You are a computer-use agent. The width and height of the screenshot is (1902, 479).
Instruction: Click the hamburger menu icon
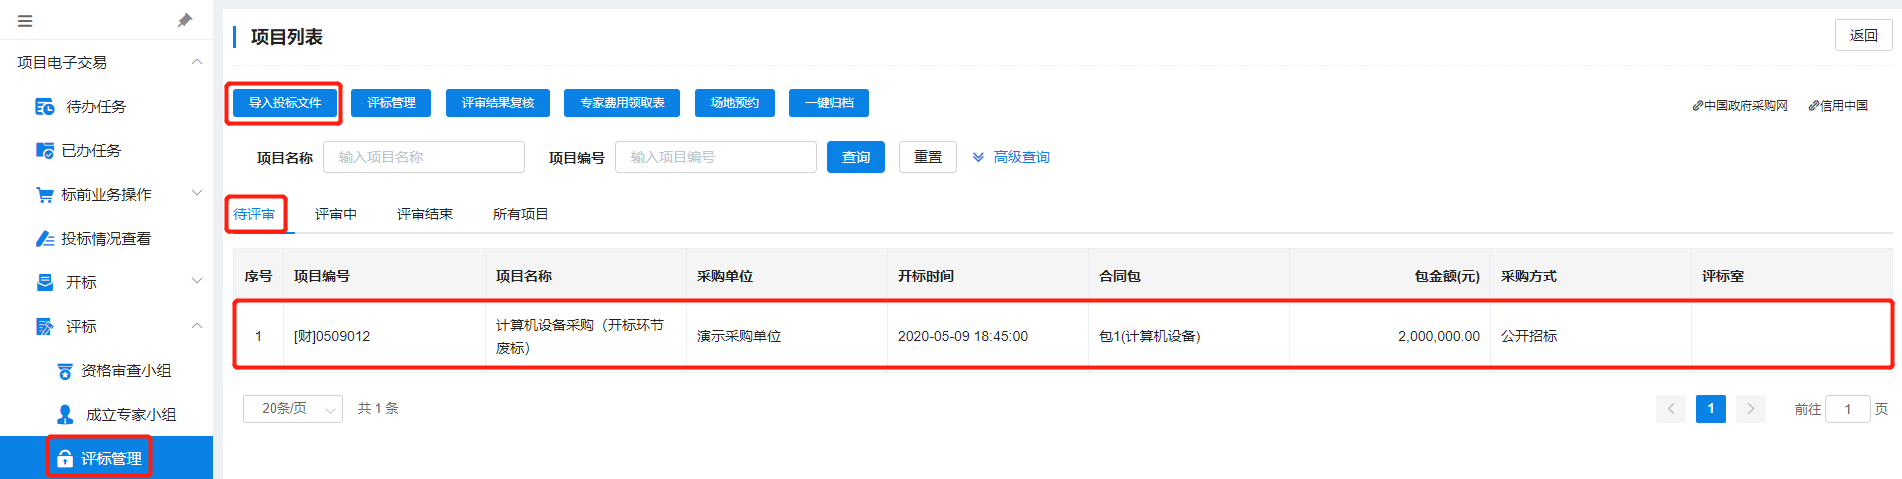pyautogui.click(x=25, y=21)
